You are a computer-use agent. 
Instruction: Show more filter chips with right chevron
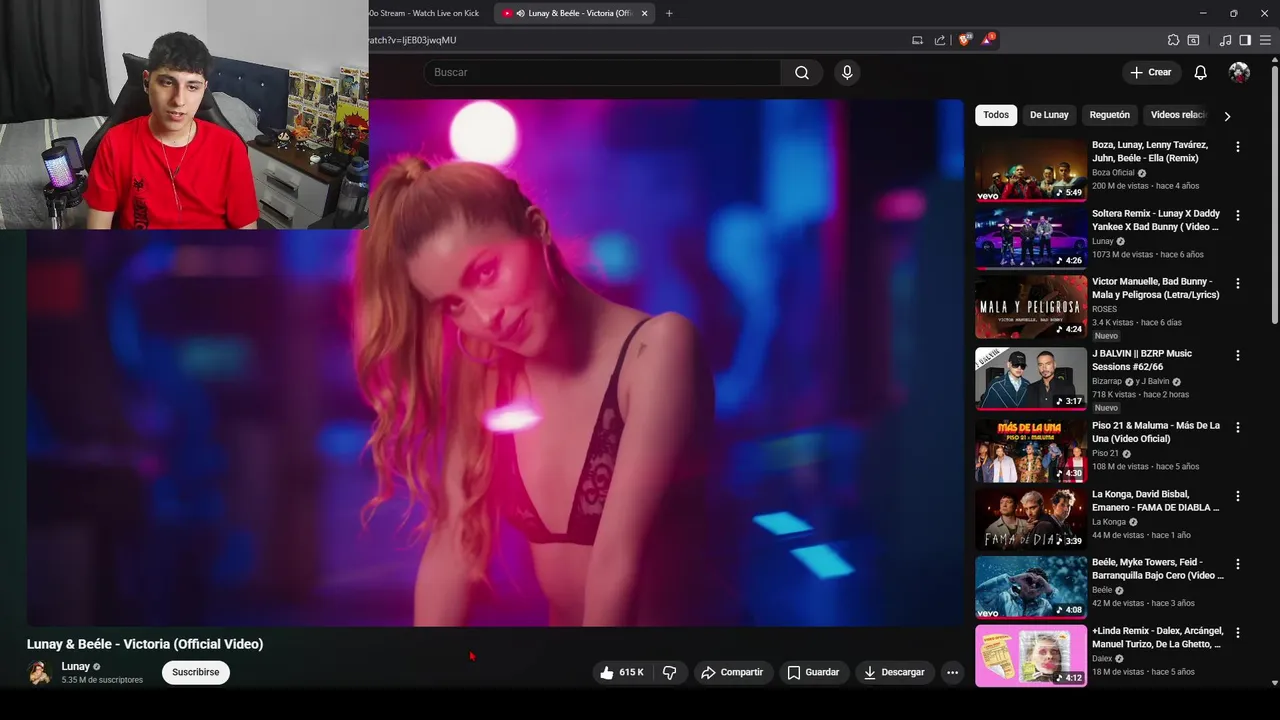(x=1227, y=116)
